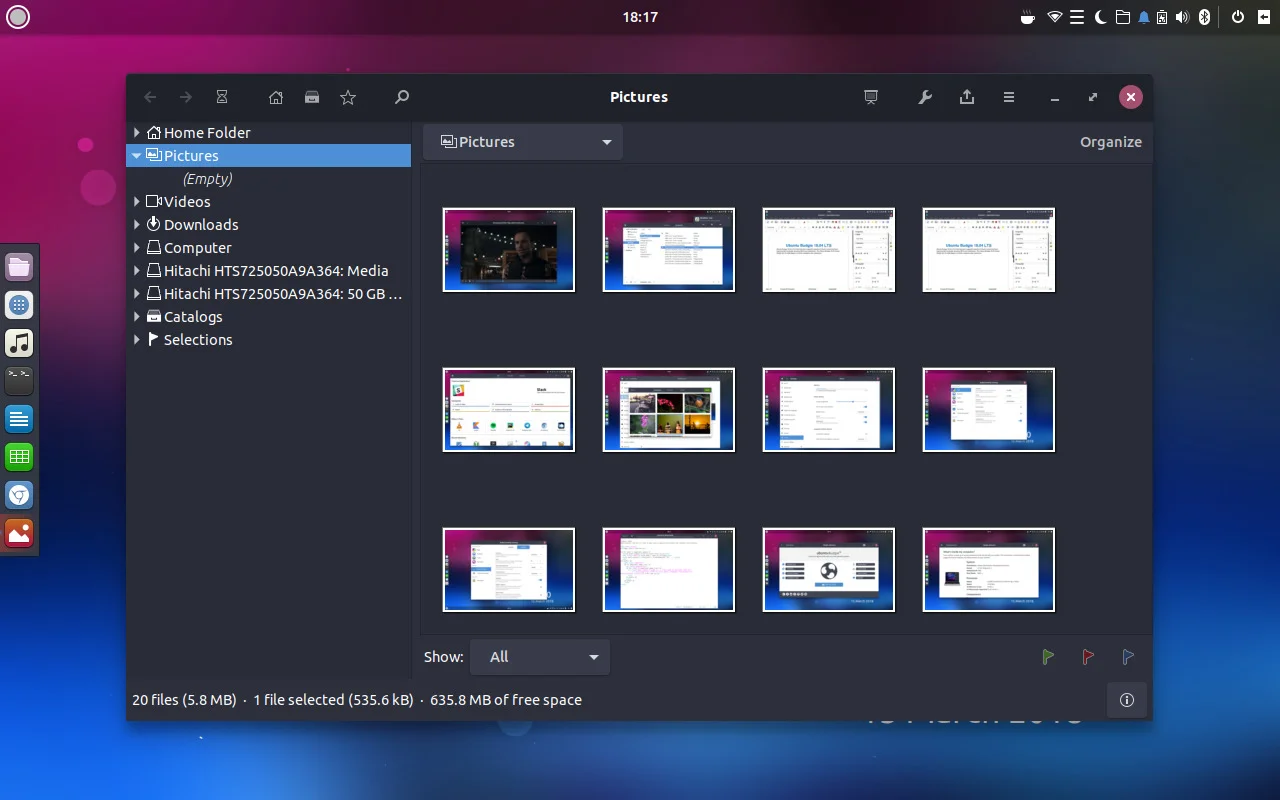Filter by red flag

coord(1088,657)
